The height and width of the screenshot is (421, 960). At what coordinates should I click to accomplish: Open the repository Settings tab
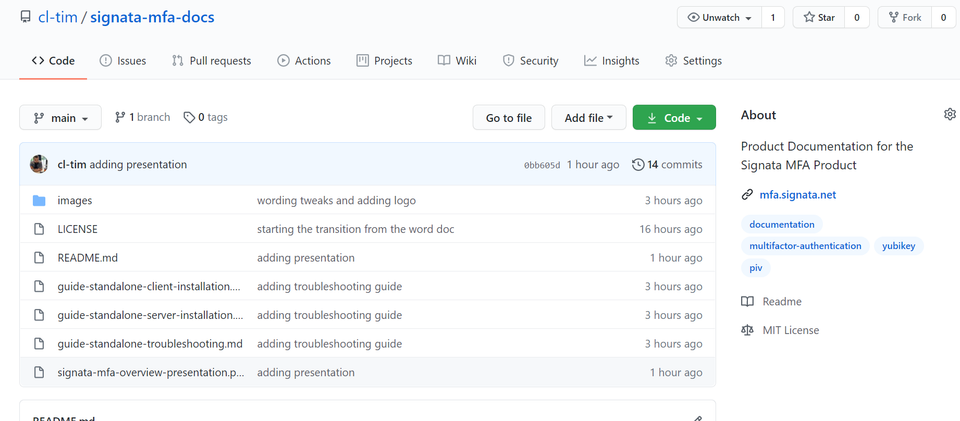pos(693,61)
